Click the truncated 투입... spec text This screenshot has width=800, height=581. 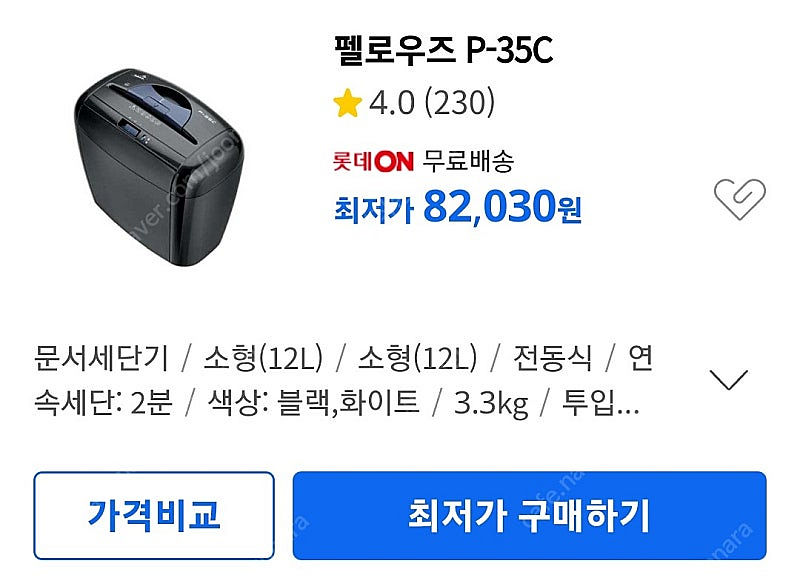tap(600, 402)
